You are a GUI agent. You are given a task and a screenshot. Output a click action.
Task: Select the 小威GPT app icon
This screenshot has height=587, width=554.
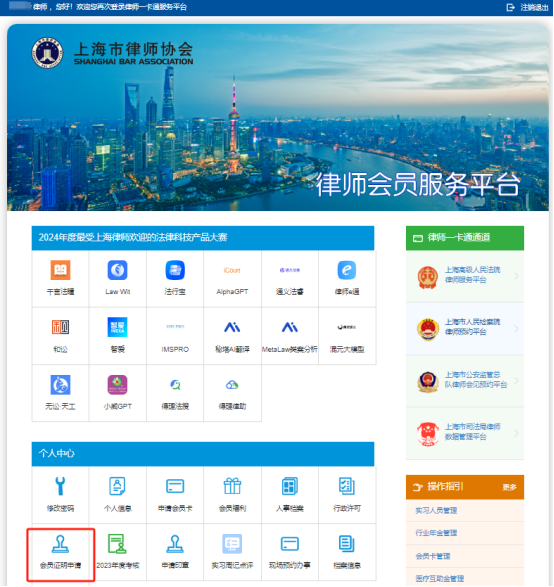click(x=118, y=385)
